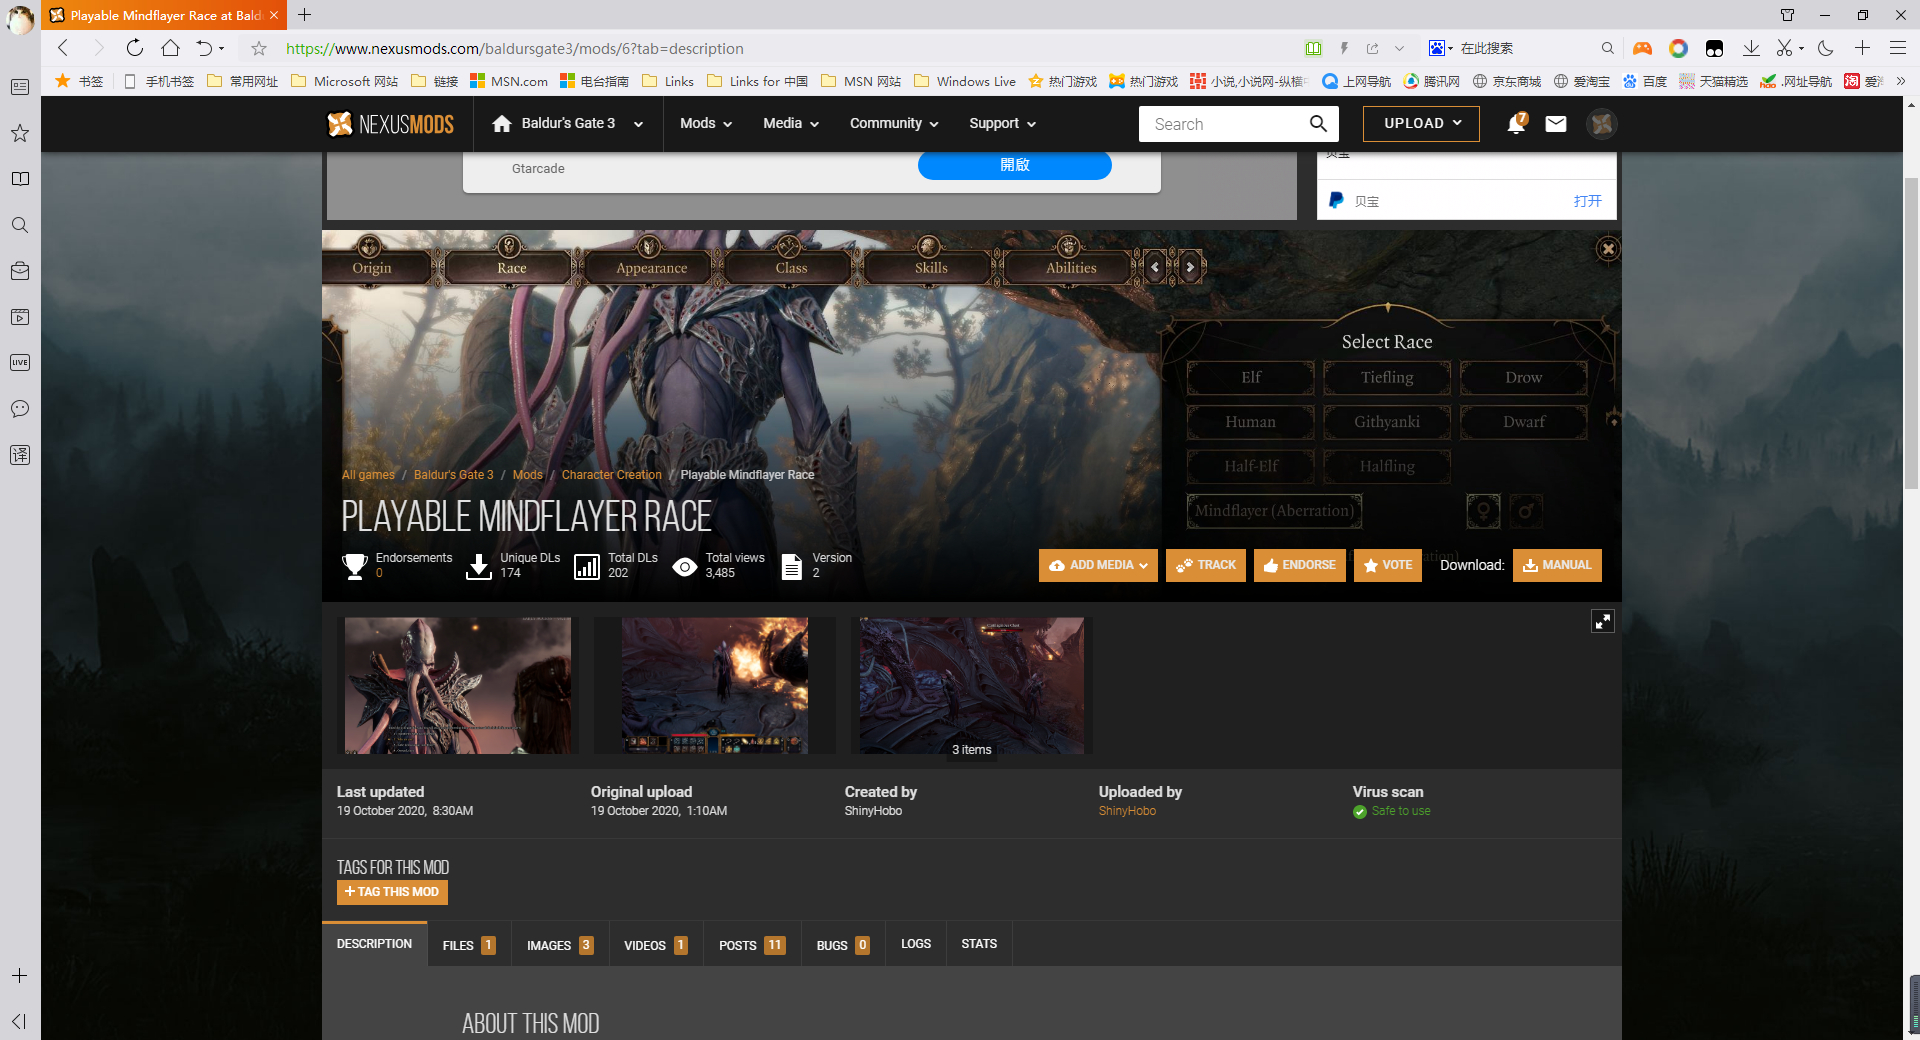Open the sidebar translate icon
The image size is (1920, 1040).
click(20, 455)
